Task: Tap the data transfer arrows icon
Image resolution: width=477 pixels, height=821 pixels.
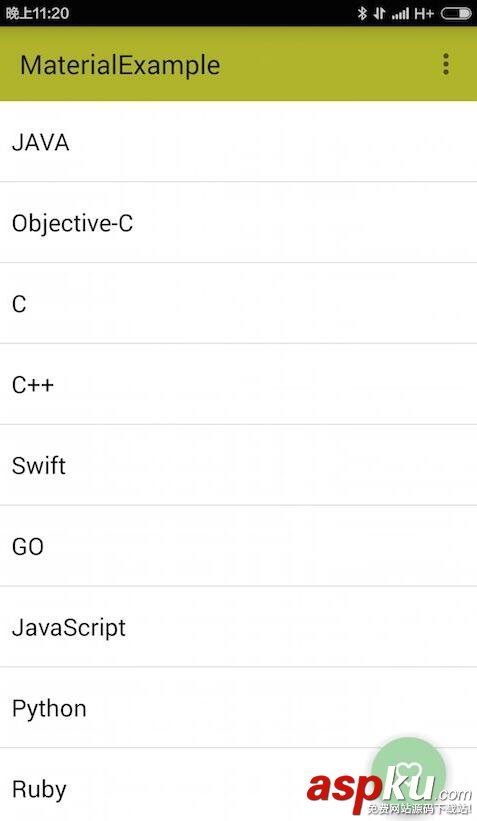Action: click(380, 14)
